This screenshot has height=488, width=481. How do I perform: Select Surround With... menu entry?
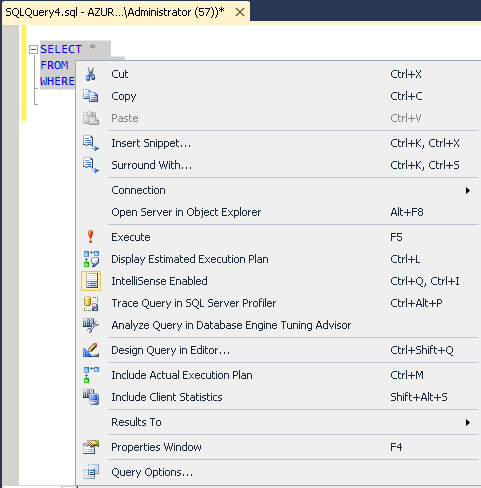click(278, 165)
